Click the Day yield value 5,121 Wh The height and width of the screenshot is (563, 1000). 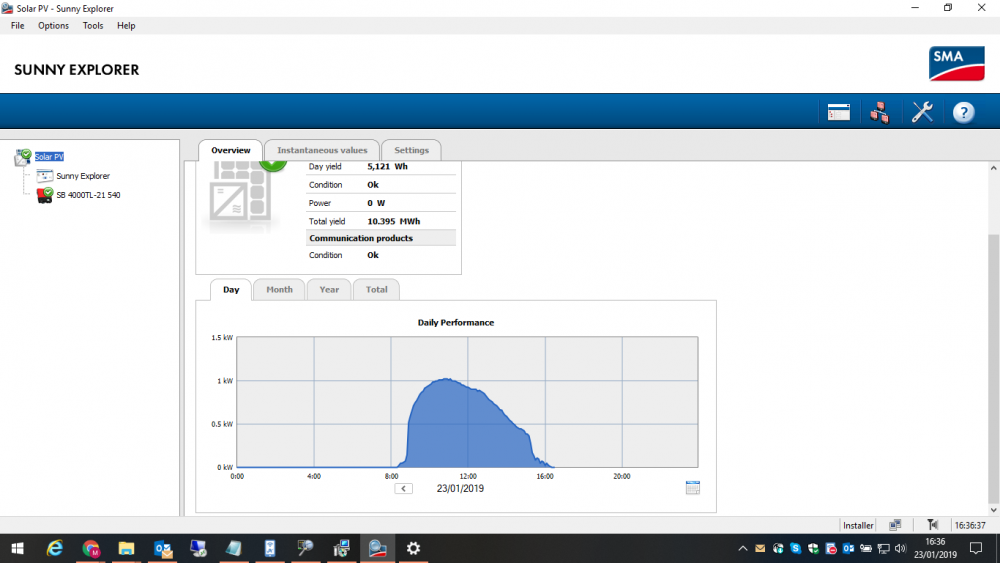click(387, 166)
